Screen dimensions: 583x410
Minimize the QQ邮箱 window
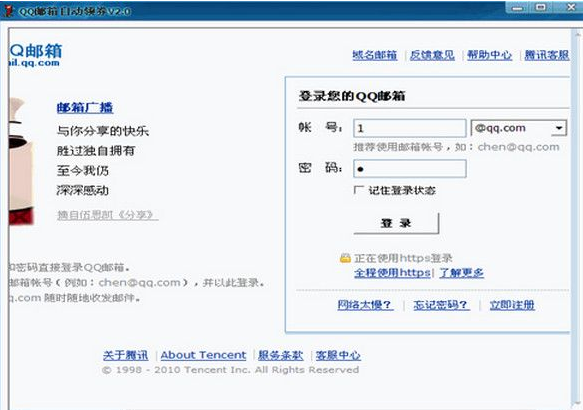[x=518, y=8]
